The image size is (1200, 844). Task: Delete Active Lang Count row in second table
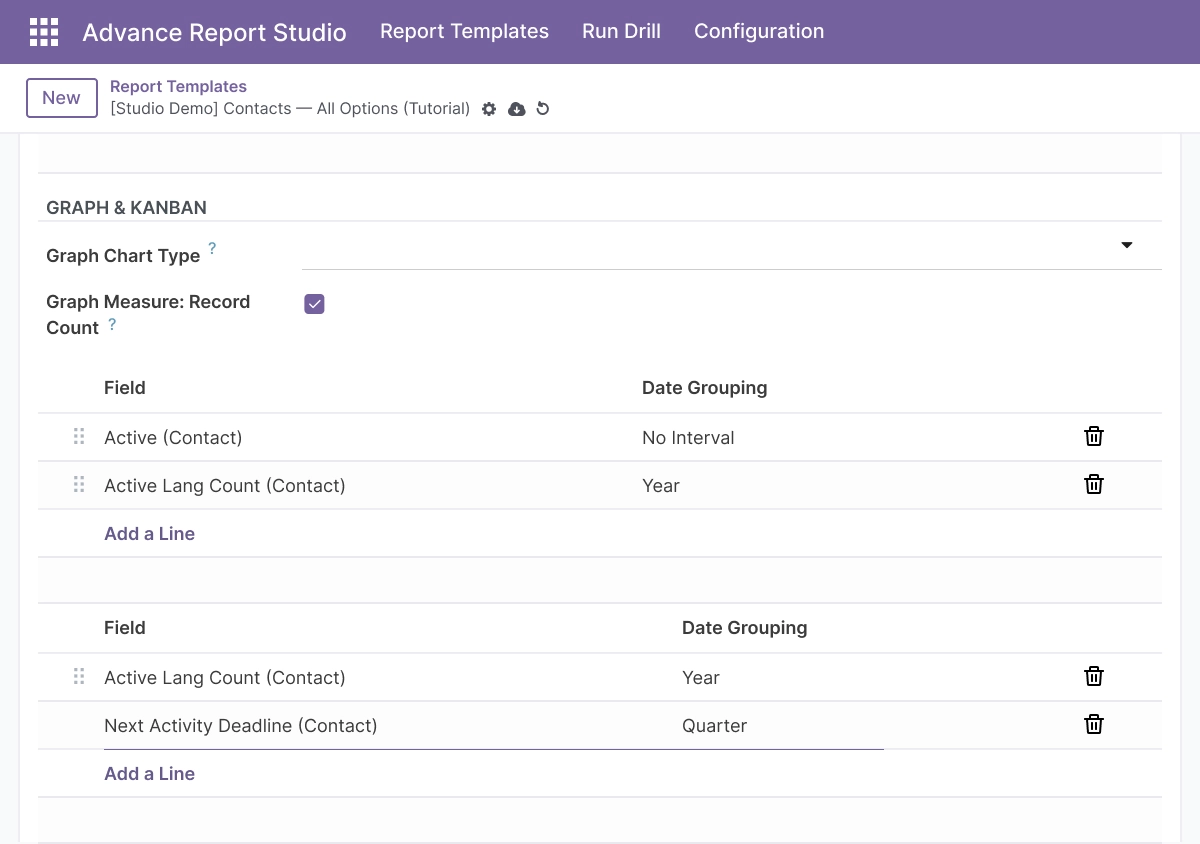coord(1094,676)
